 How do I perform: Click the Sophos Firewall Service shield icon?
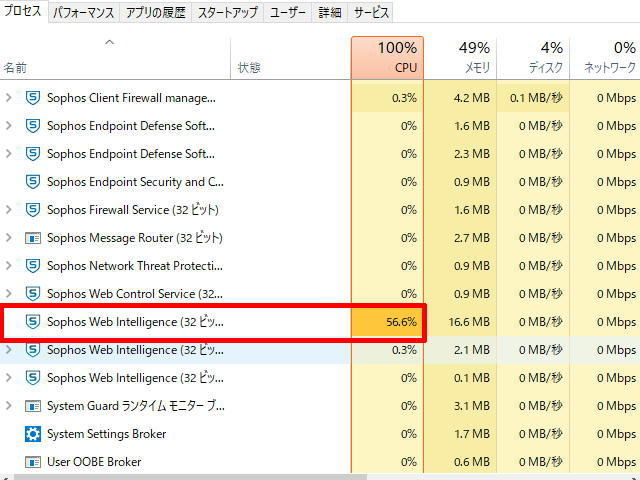pyautogui.click(x=33, y=210)
